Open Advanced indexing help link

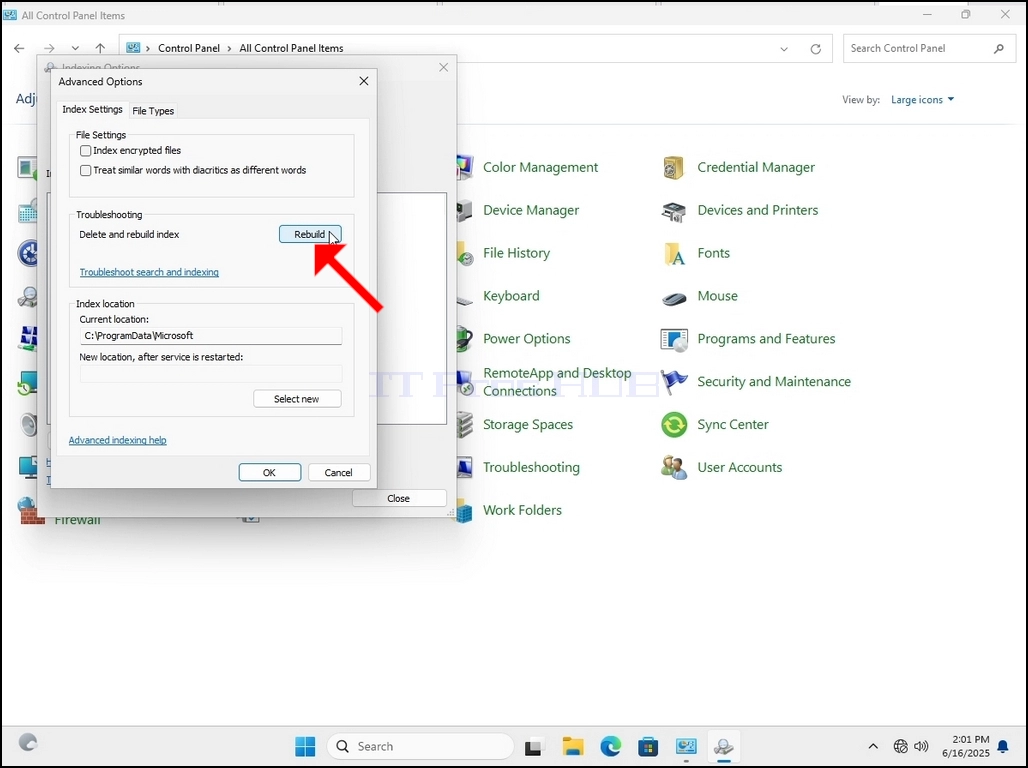117,440
